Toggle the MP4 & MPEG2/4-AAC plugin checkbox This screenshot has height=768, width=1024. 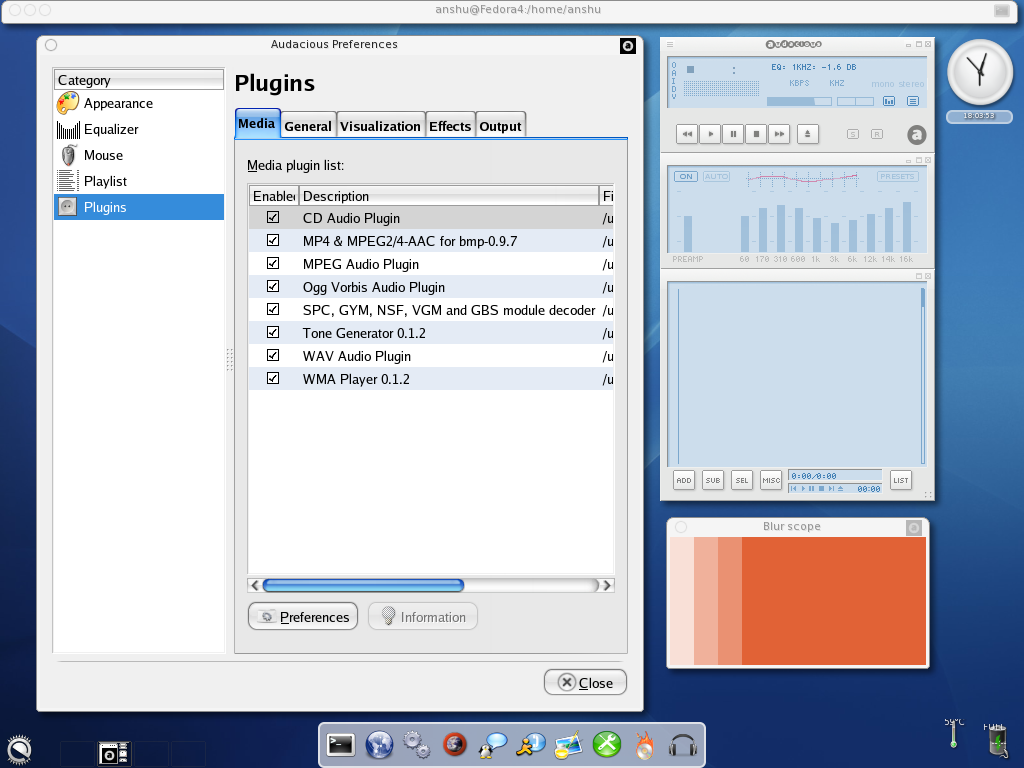click(273, 240)
